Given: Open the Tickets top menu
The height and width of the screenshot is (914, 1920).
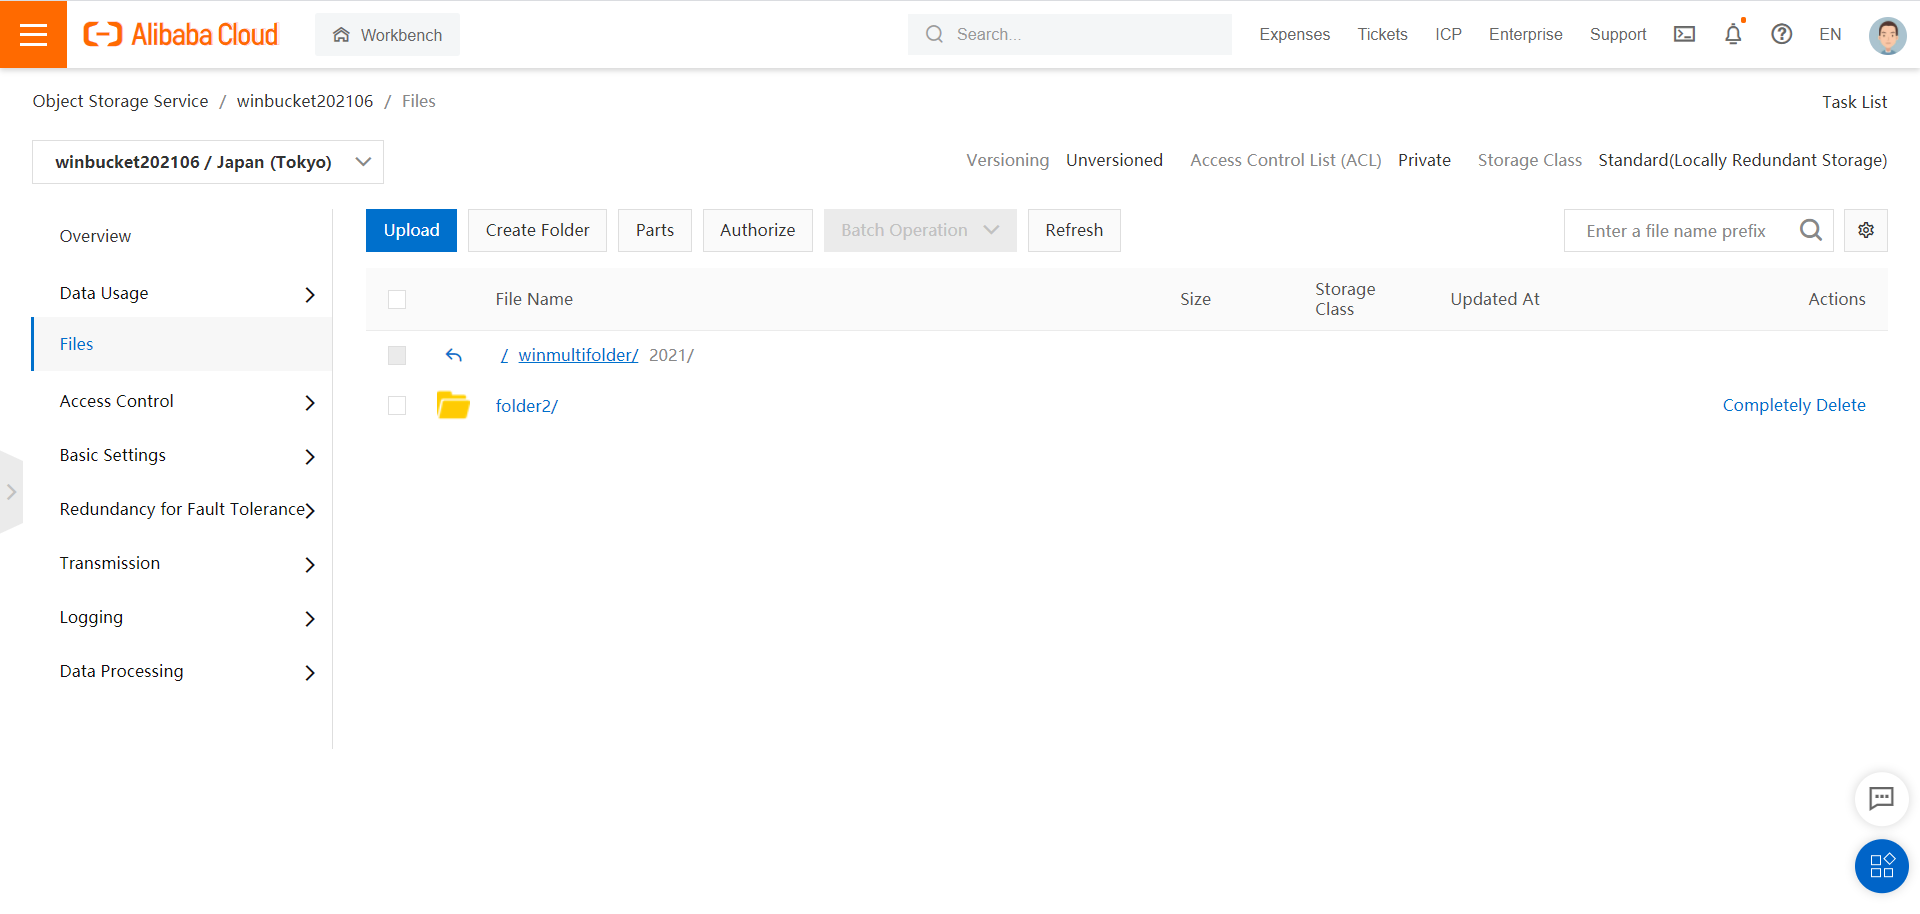Looking at the screenshot, I should (x=1382, y=34).
